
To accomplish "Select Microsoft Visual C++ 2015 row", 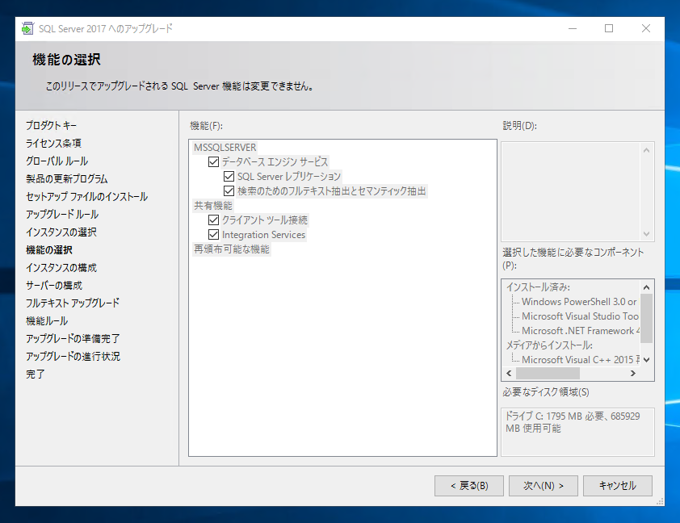I will pos(580,360).
